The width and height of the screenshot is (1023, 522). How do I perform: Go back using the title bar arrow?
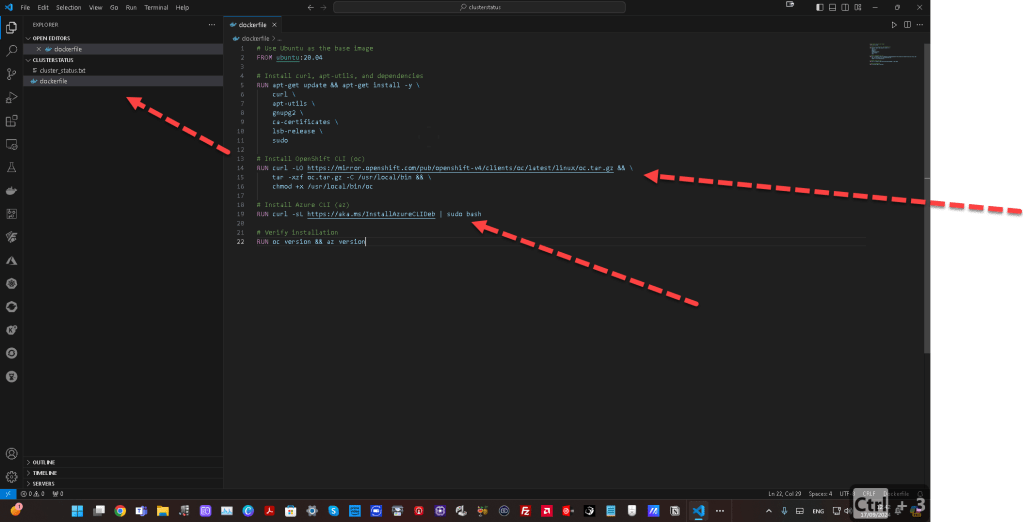point(311,7)
